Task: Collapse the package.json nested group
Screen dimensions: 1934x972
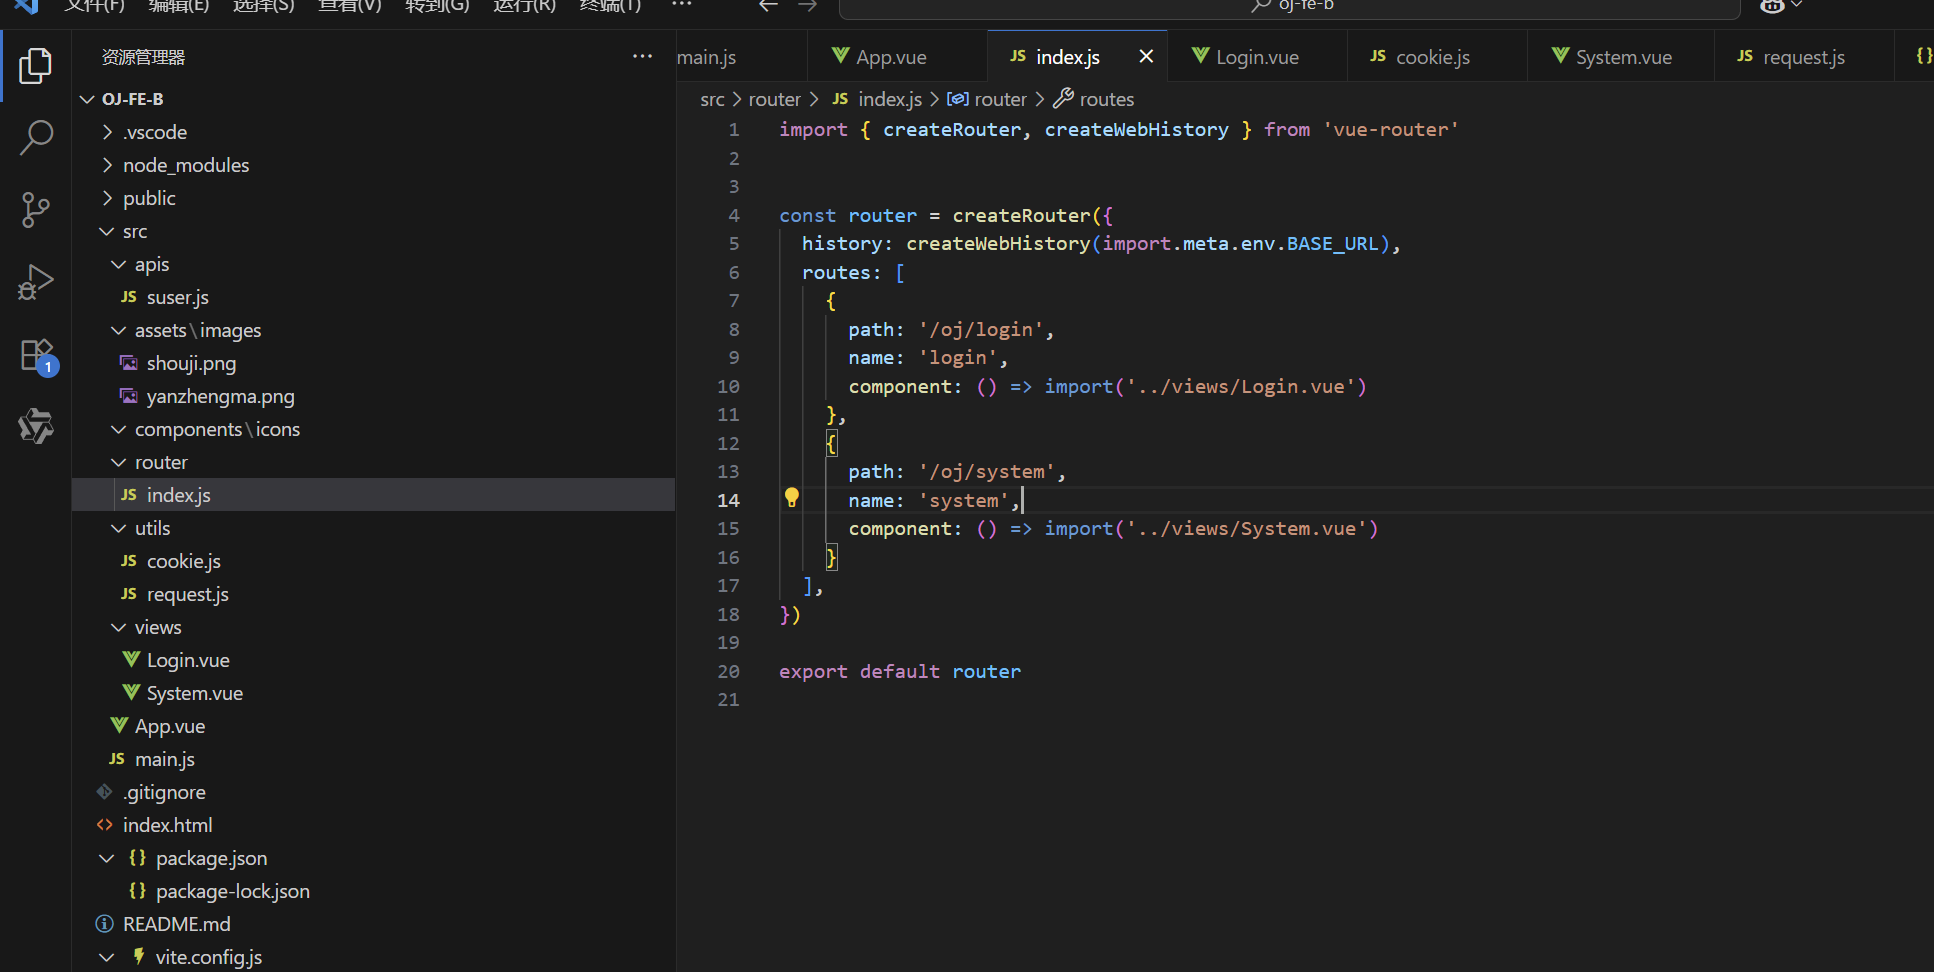Action: click(107, 858)
